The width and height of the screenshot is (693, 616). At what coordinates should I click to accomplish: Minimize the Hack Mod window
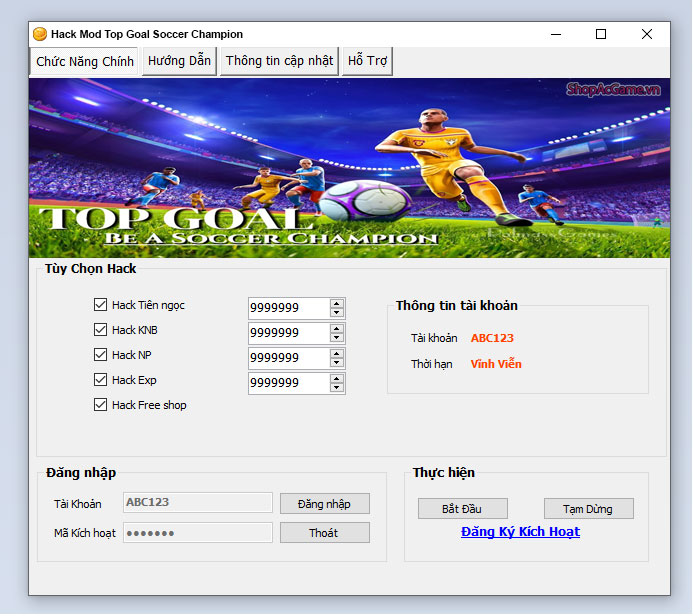(556, 34)
